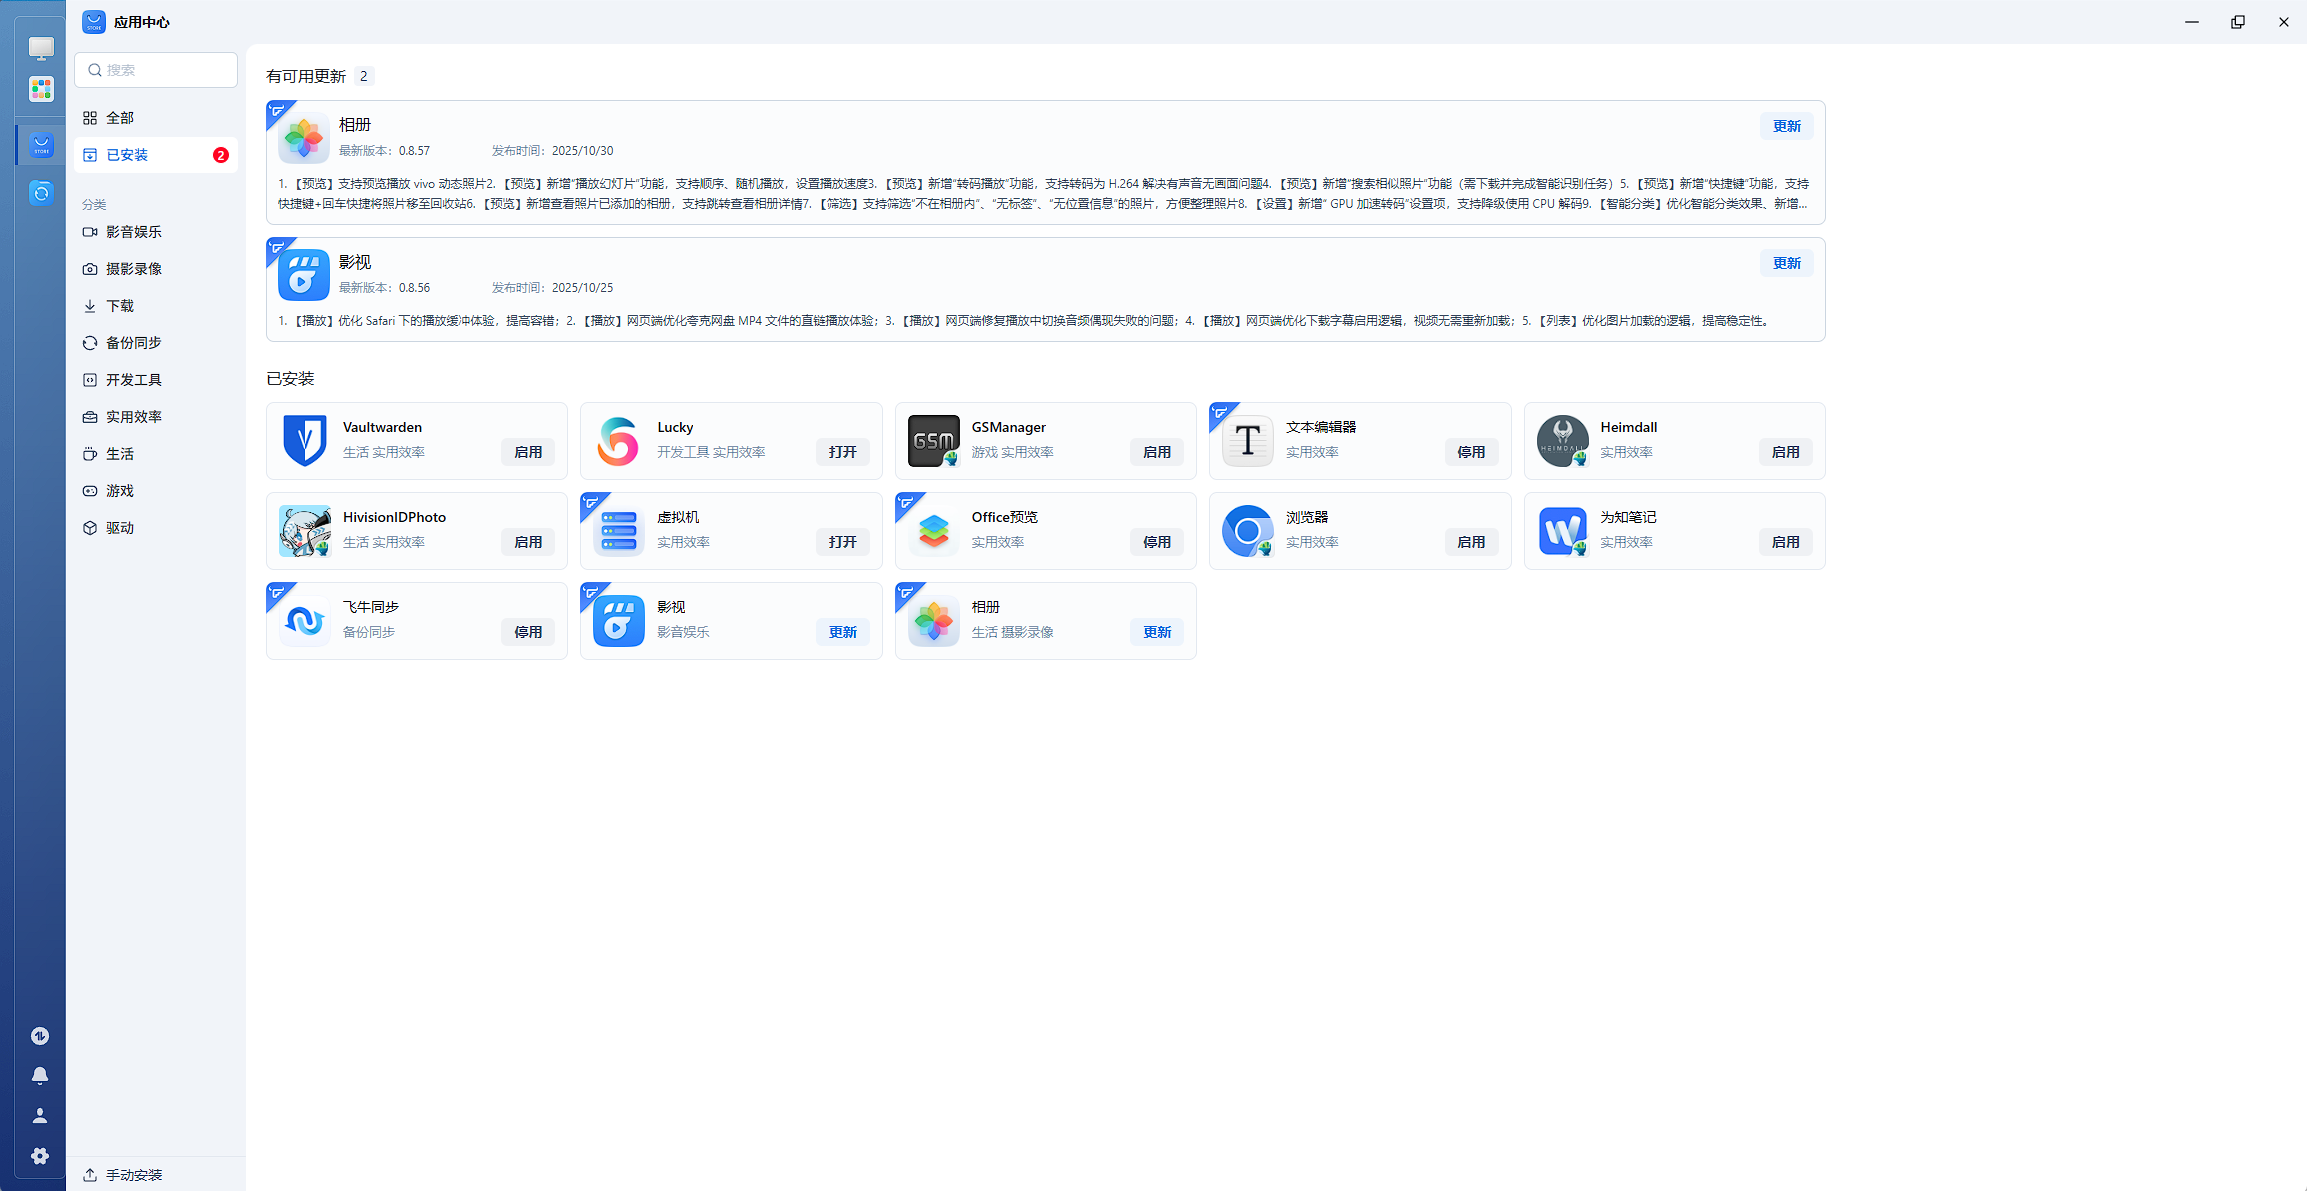
Task: Open the Lucky app icon
Action: [618, 441]
